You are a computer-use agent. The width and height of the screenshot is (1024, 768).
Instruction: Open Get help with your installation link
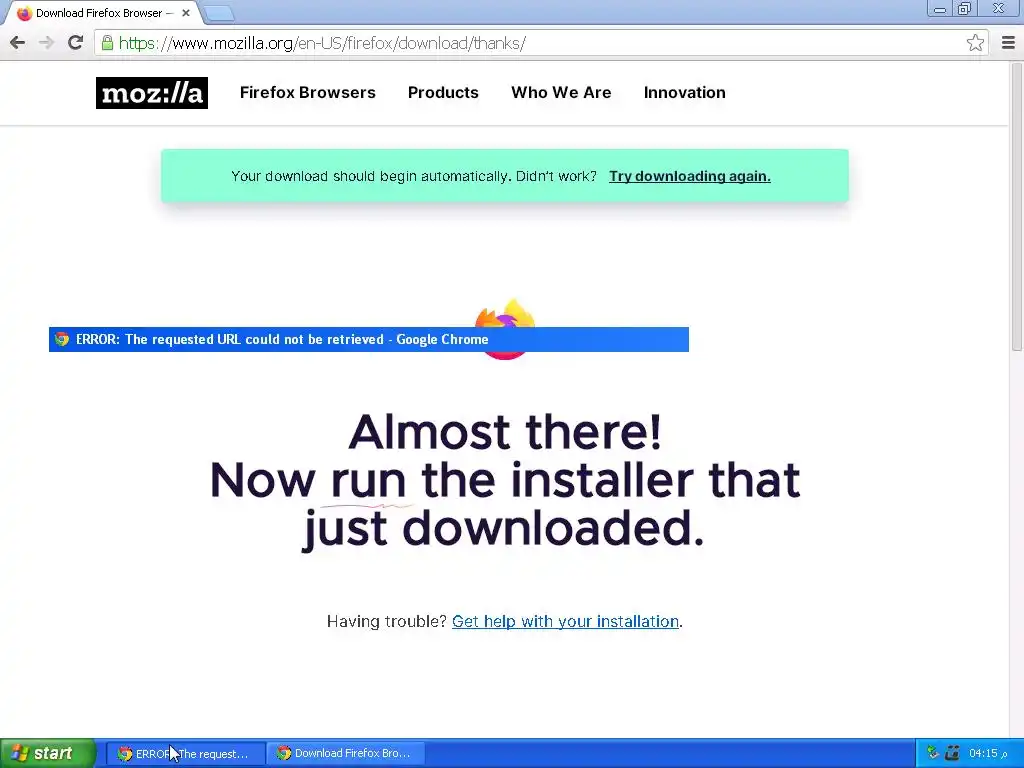pos(566,621)
